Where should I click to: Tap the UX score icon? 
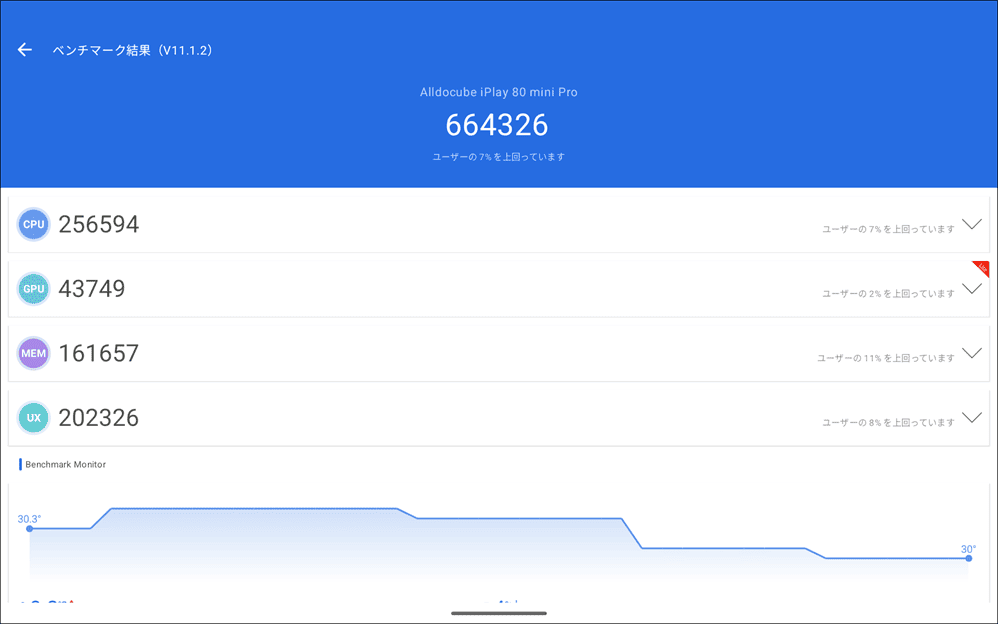(33, 418)
